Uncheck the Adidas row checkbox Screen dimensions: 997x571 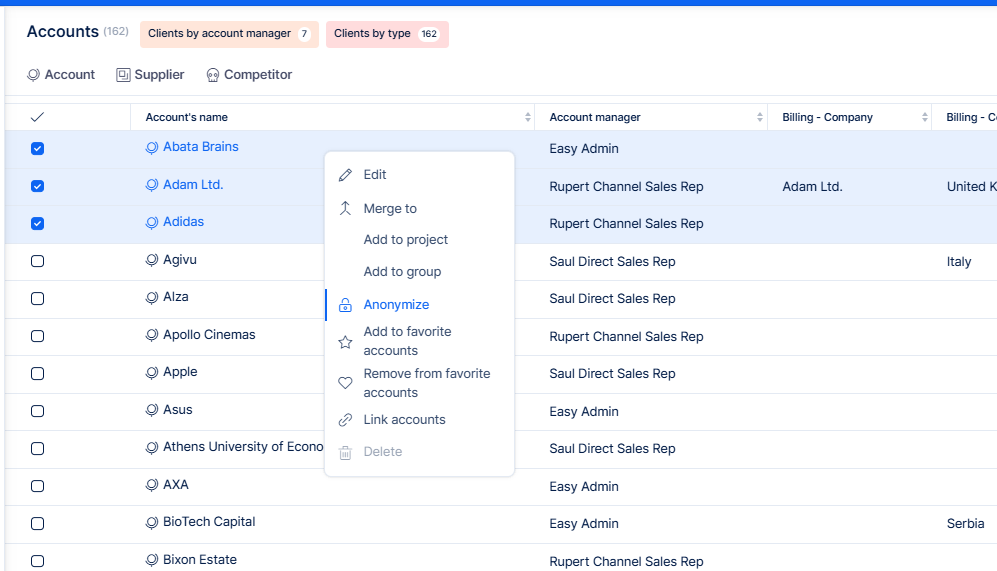(x=37, y=224)
